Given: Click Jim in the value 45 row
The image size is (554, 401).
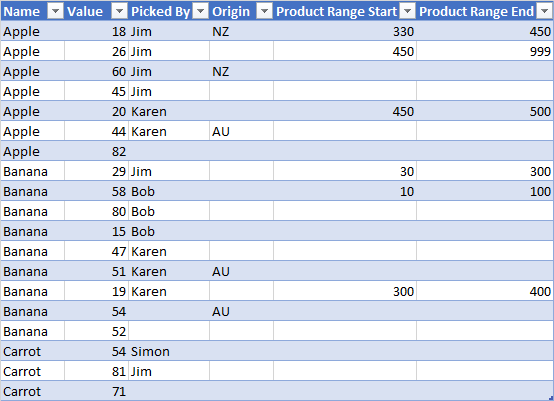Looking at the screenshot, I should 169,92.
